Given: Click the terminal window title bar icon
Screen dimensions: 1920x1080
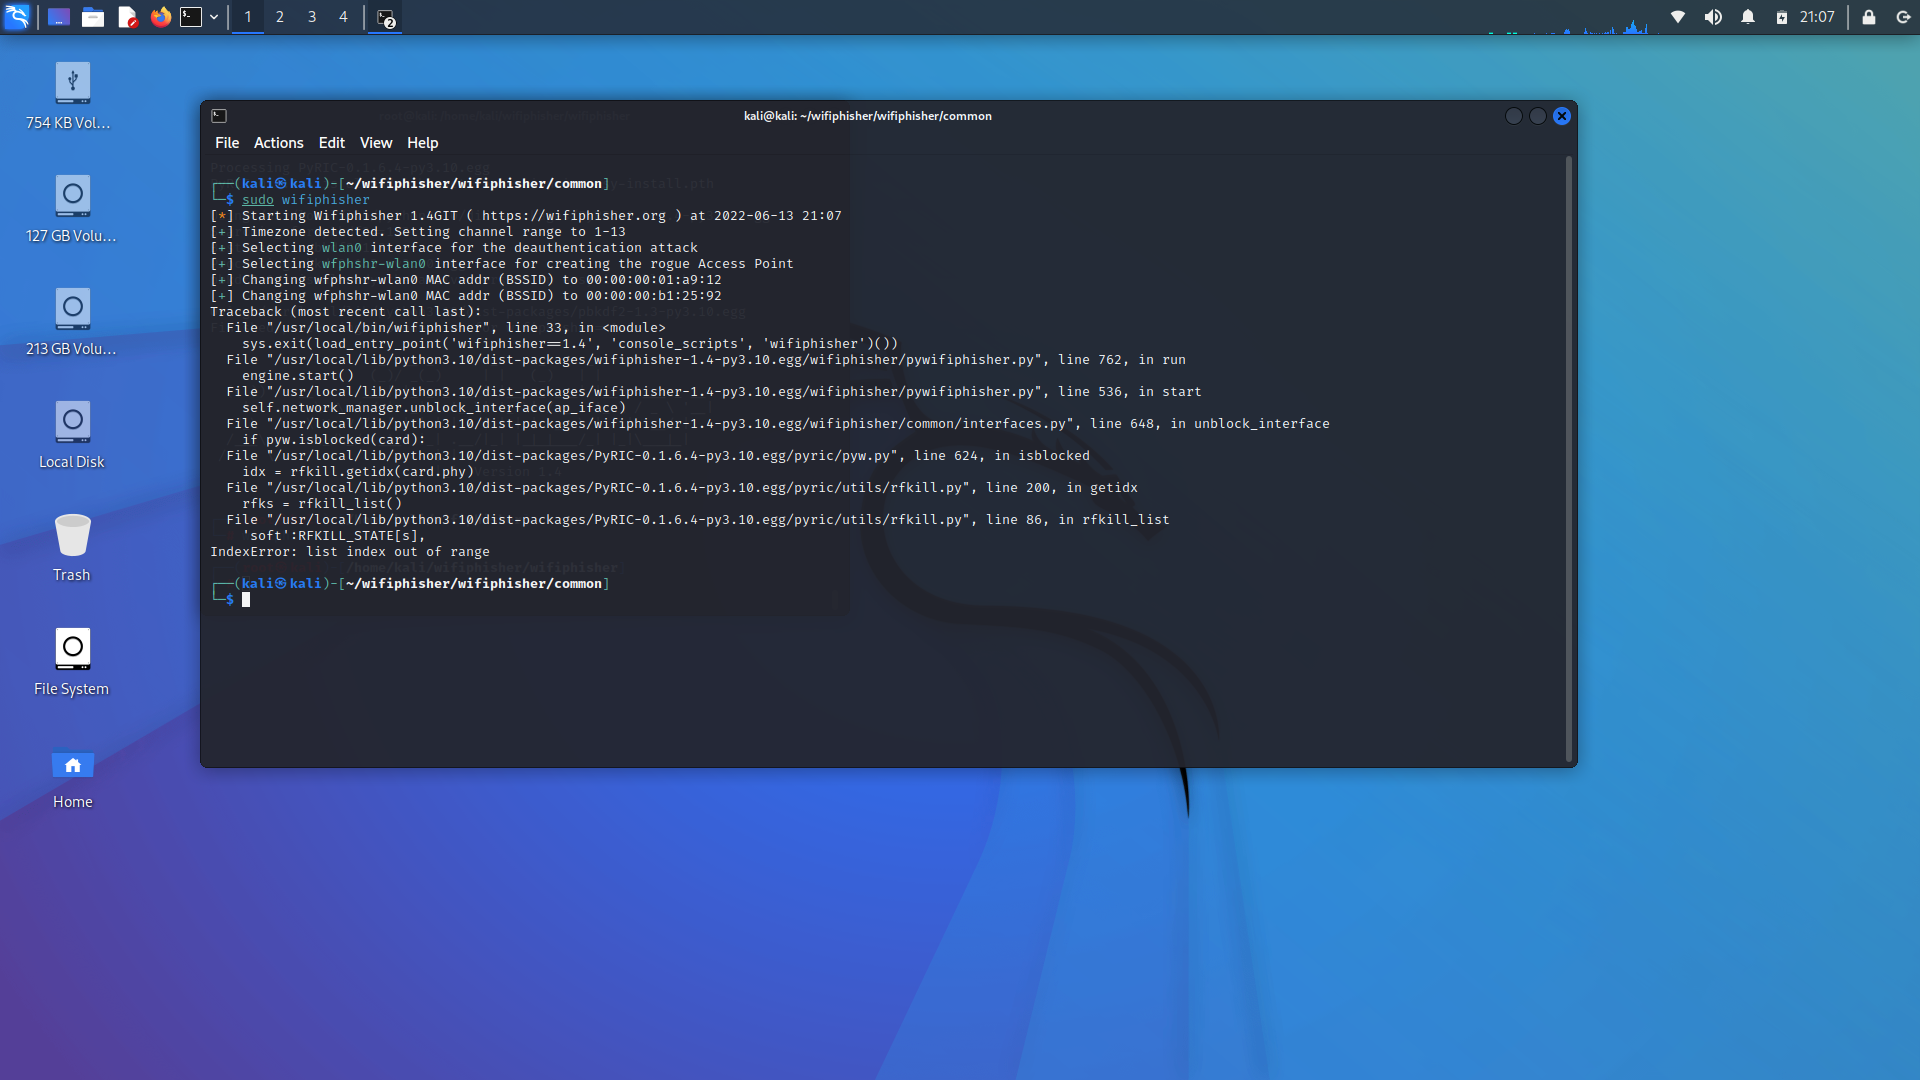Looking at the screenshot, I should [219, 116].
